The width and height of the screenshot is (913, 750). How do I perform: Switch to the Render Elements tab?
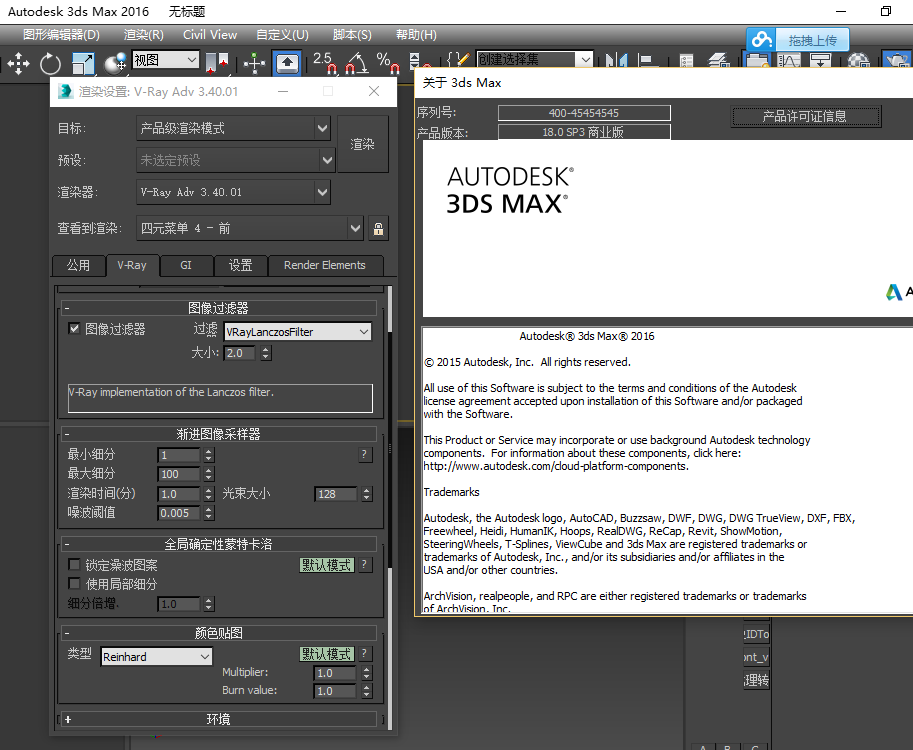tap(324, 266)
